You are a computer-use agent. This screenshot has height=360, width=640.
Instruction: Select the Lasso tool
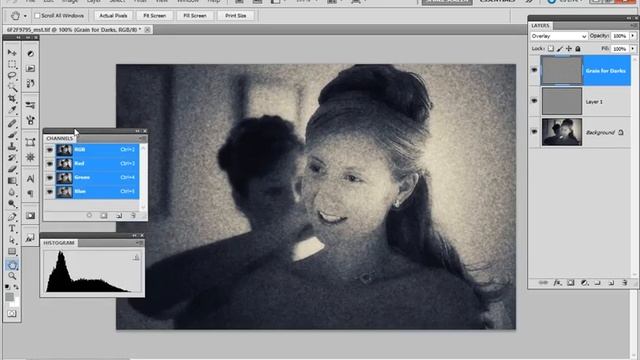pyautogui.click(x=12, y=76)
